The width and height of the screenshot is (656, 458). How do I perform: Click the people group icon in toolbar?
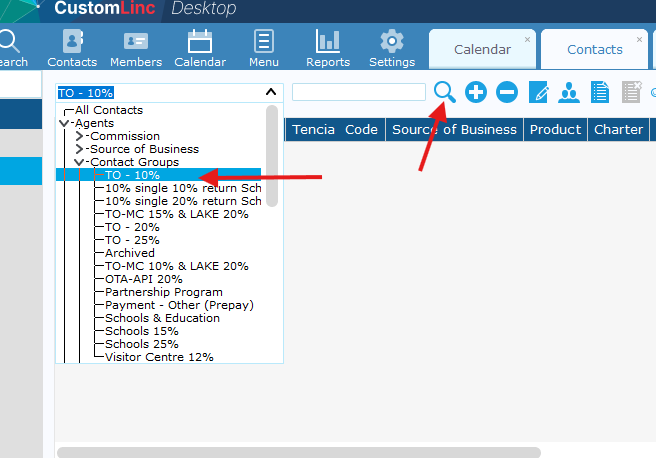pos(569,93)
